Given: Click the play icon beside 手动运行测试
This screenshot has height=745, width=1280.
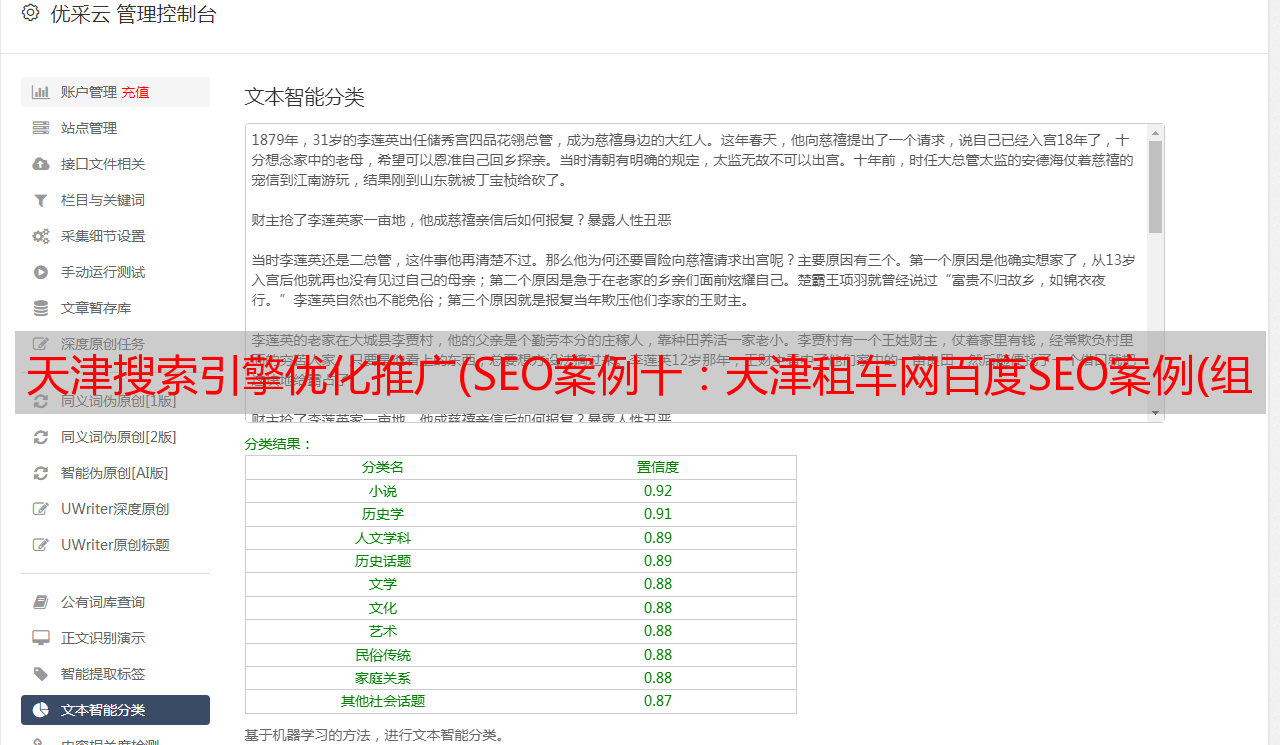Looking at the screenshot, I should (x=41, y=272).
